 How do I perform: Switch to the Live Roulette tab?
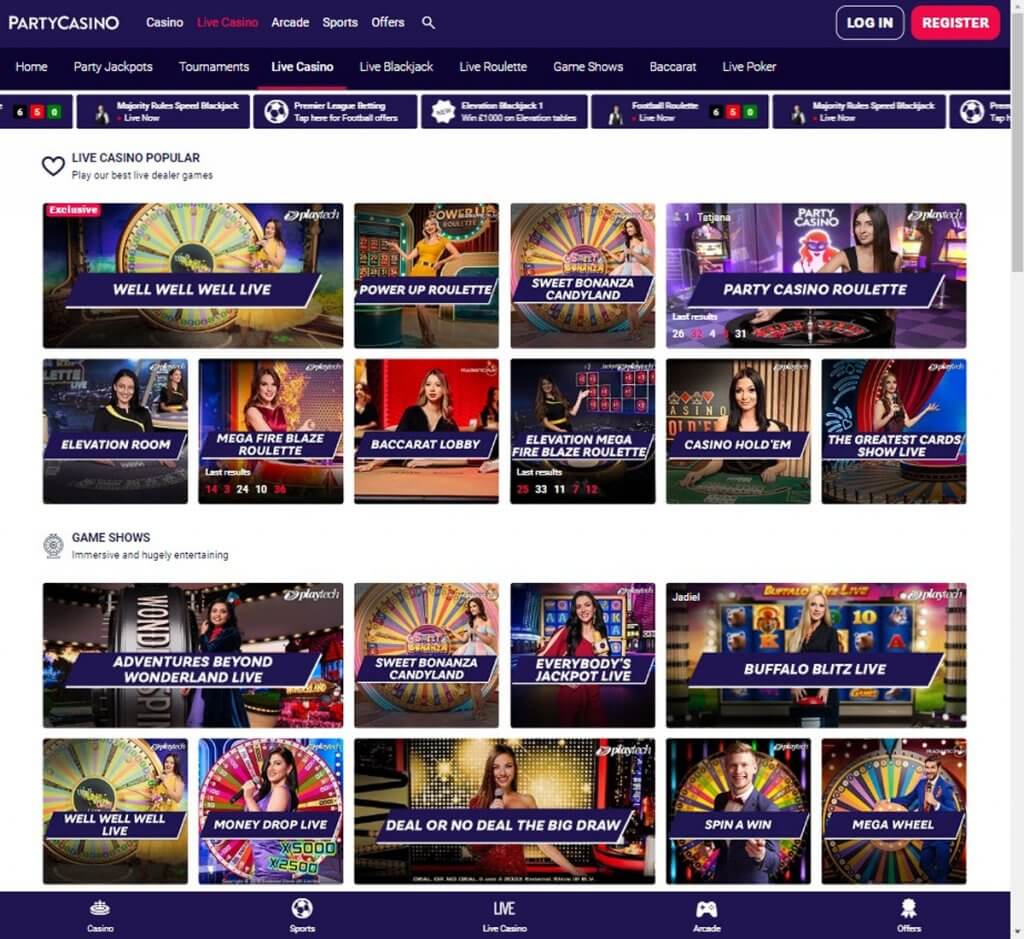tap(493, 67)
